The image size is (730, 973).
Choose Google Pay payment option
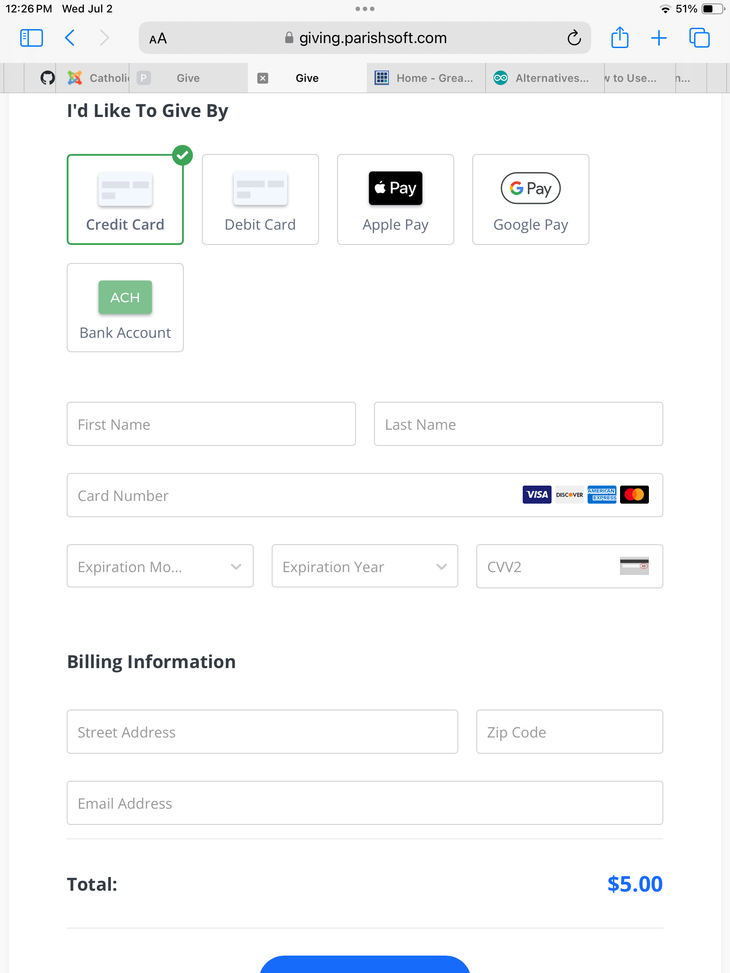pos(531,199)
